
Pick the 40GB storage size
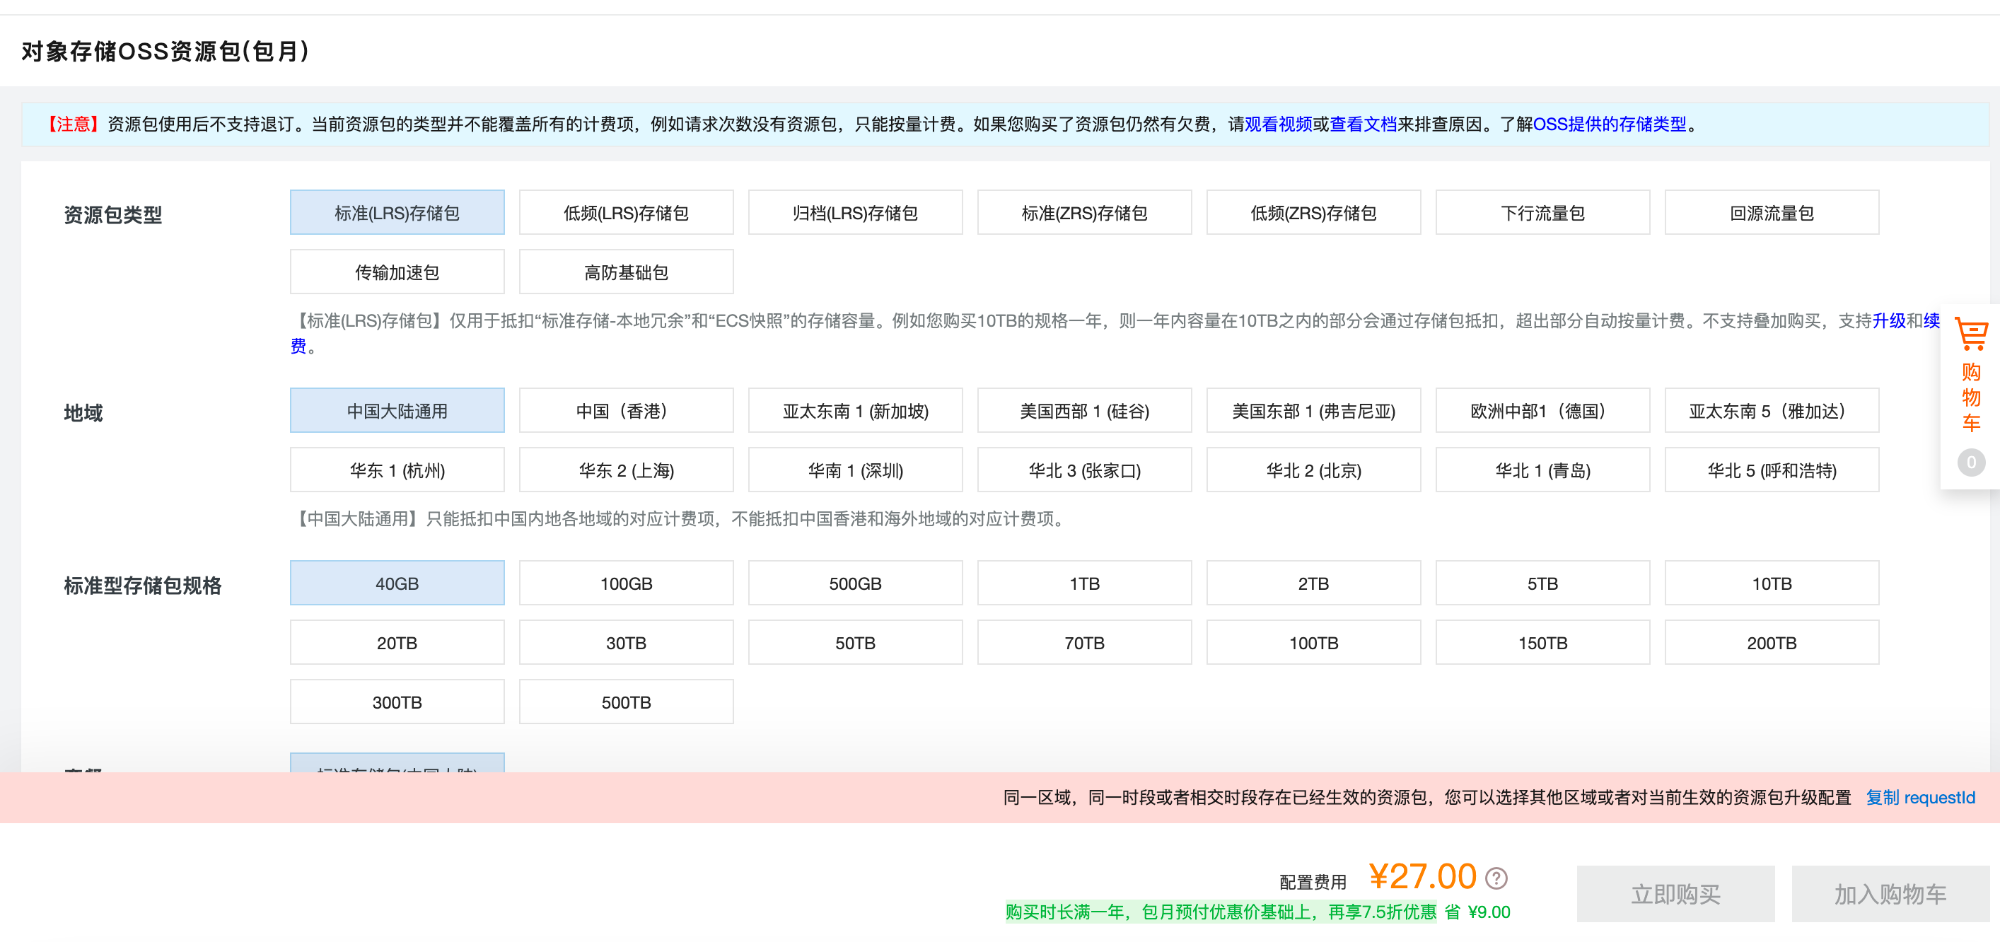[x=397, y=583]
